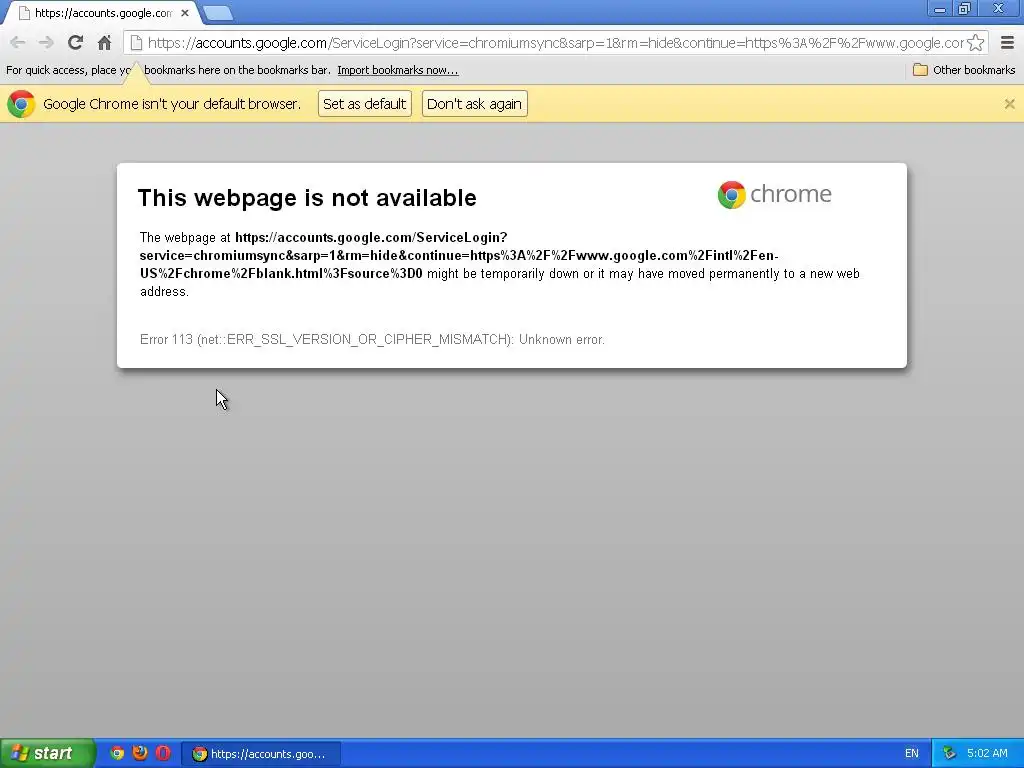
Task: Click the EN language indicator
Action: tap(912, 754)
